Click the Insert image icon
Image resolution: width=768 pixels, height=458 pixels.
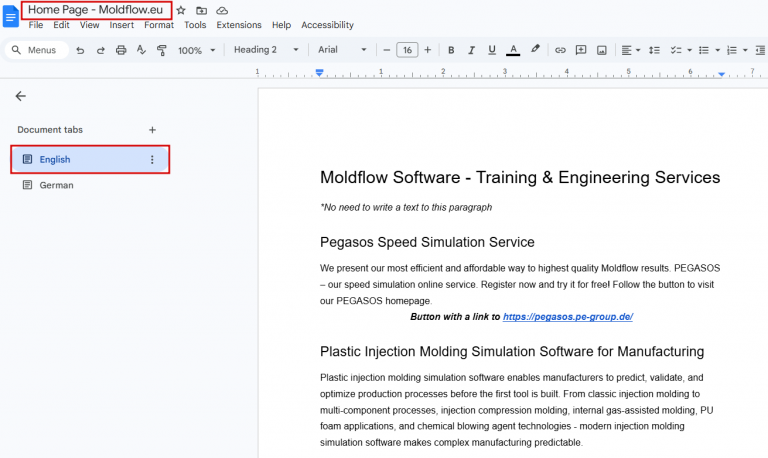[x=601, y=50]
